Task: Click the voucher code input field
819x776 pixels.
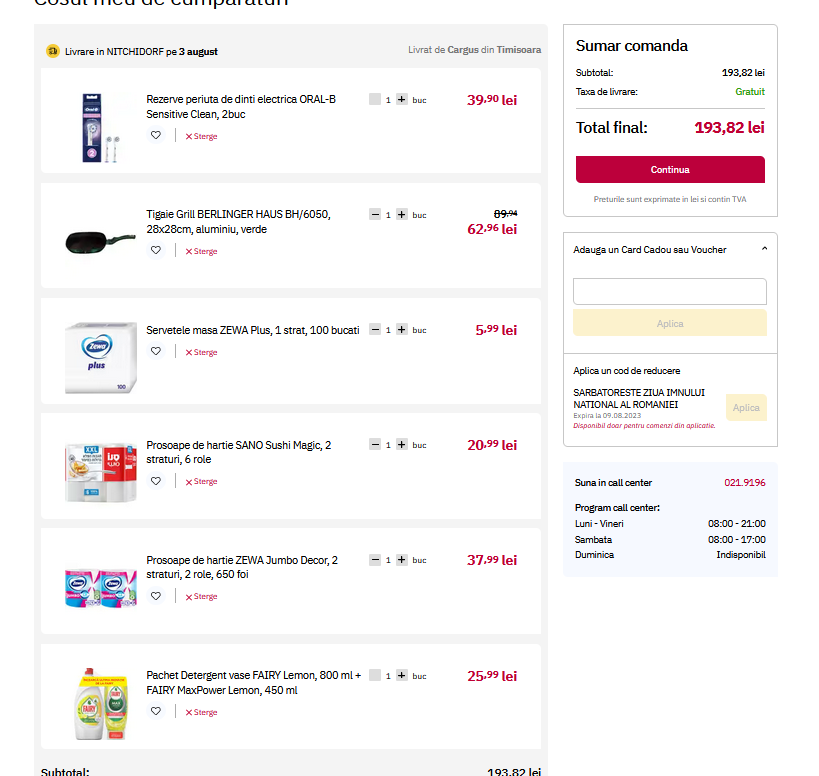Action: tap(670, 291)
